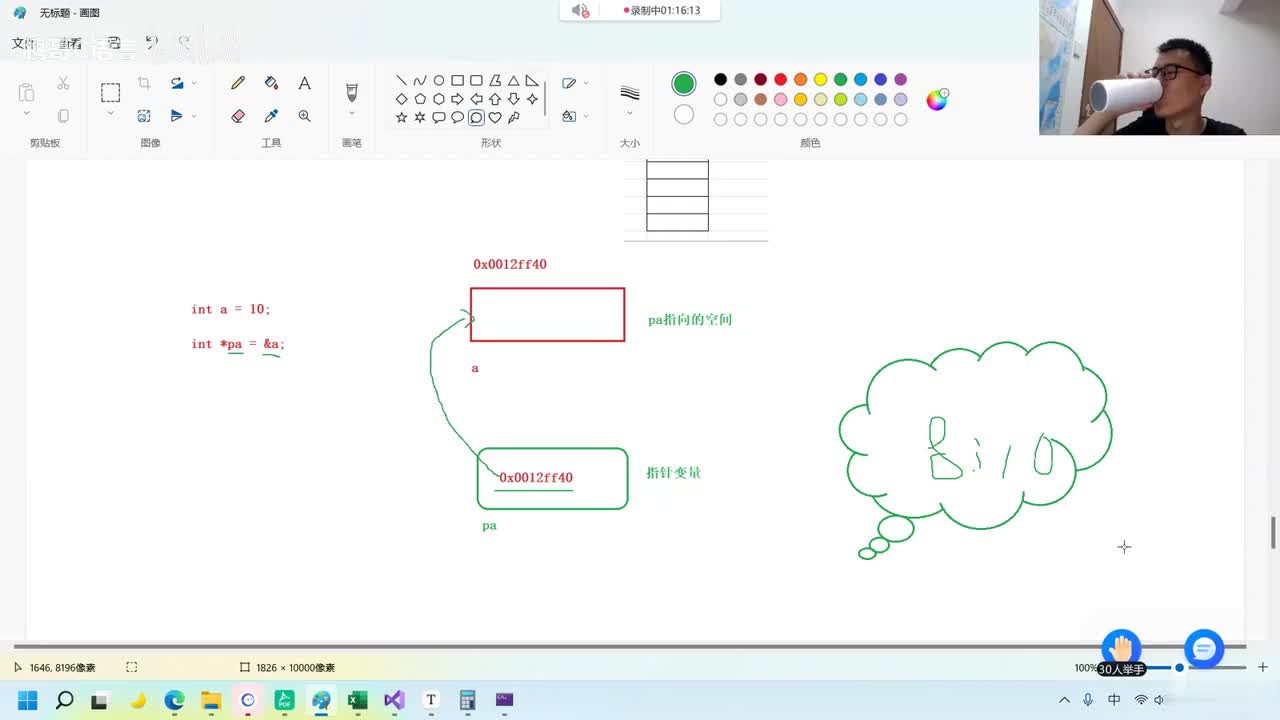This screenshot has width=1280, height=720.
Task: Open Microsoft Edge from taskbar
Action: point(174,700)
